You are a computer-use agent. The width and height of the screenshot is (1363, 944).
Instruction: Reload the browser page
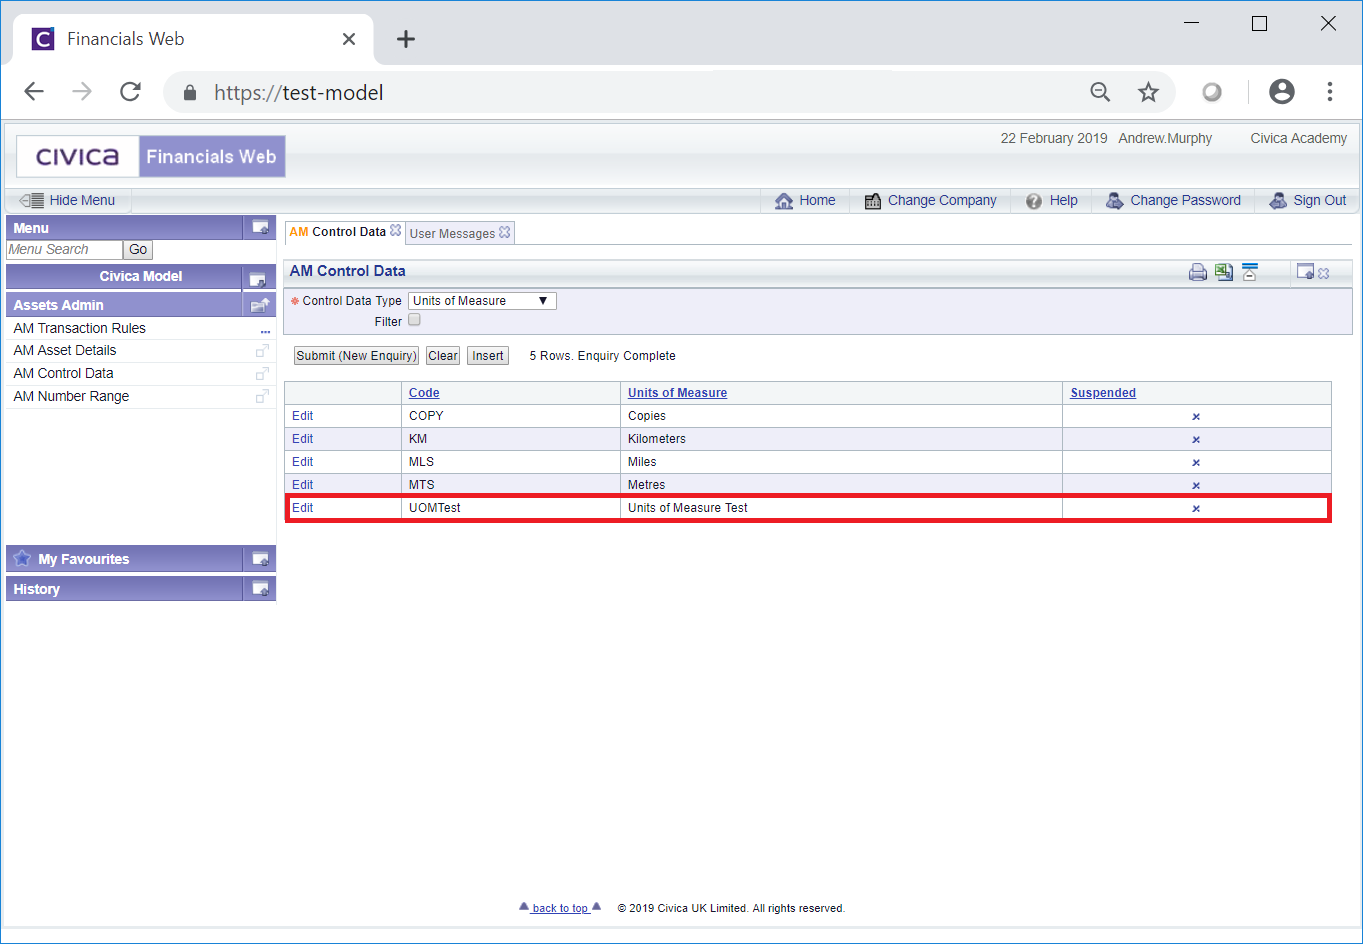pos(130,92)
